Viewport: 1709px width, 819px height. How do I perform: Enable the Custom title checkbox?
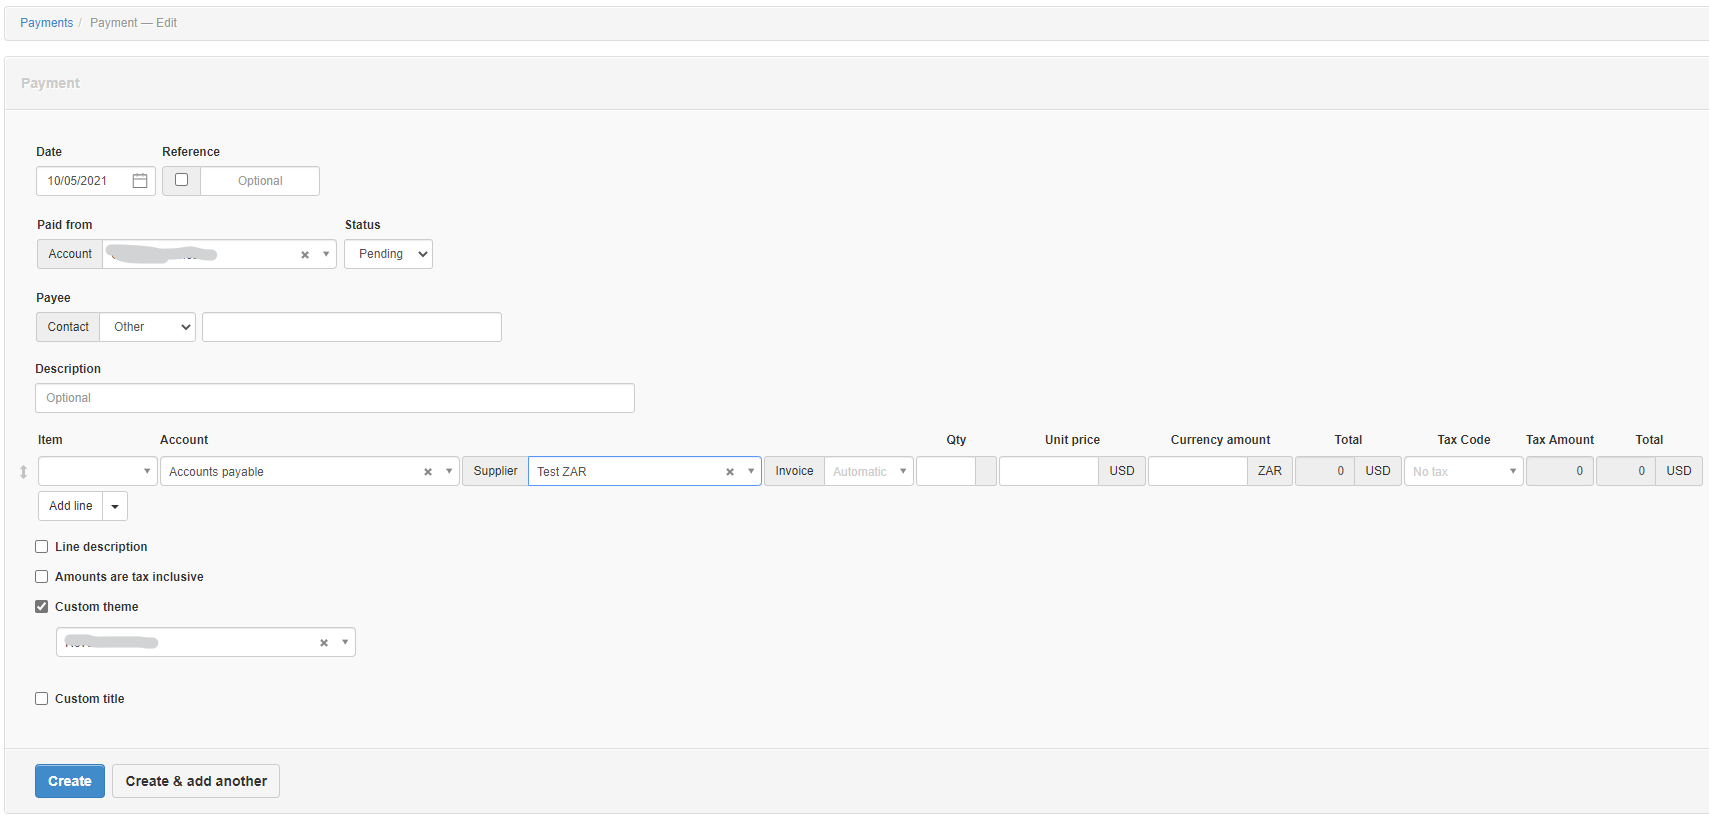pyautogui.click(x=42, y=699)
